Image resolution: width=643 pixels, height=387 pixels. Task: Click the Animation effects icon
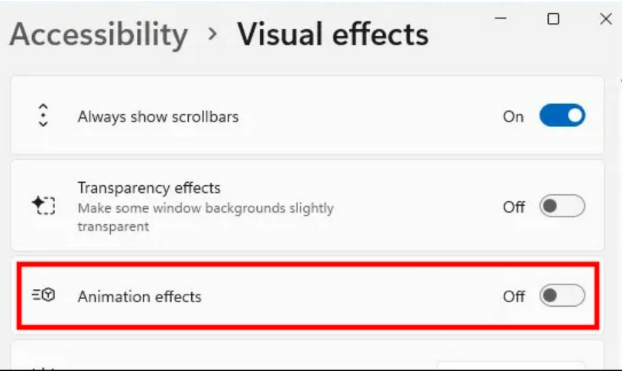tap(43, 295)
